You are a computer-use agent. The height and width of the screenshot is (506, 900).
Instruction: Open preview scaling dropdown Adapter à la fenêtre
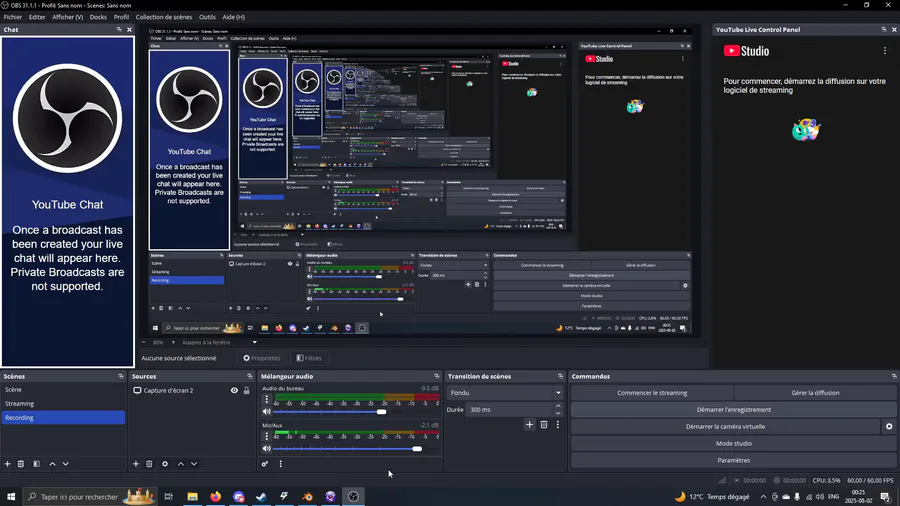[219, 342]
